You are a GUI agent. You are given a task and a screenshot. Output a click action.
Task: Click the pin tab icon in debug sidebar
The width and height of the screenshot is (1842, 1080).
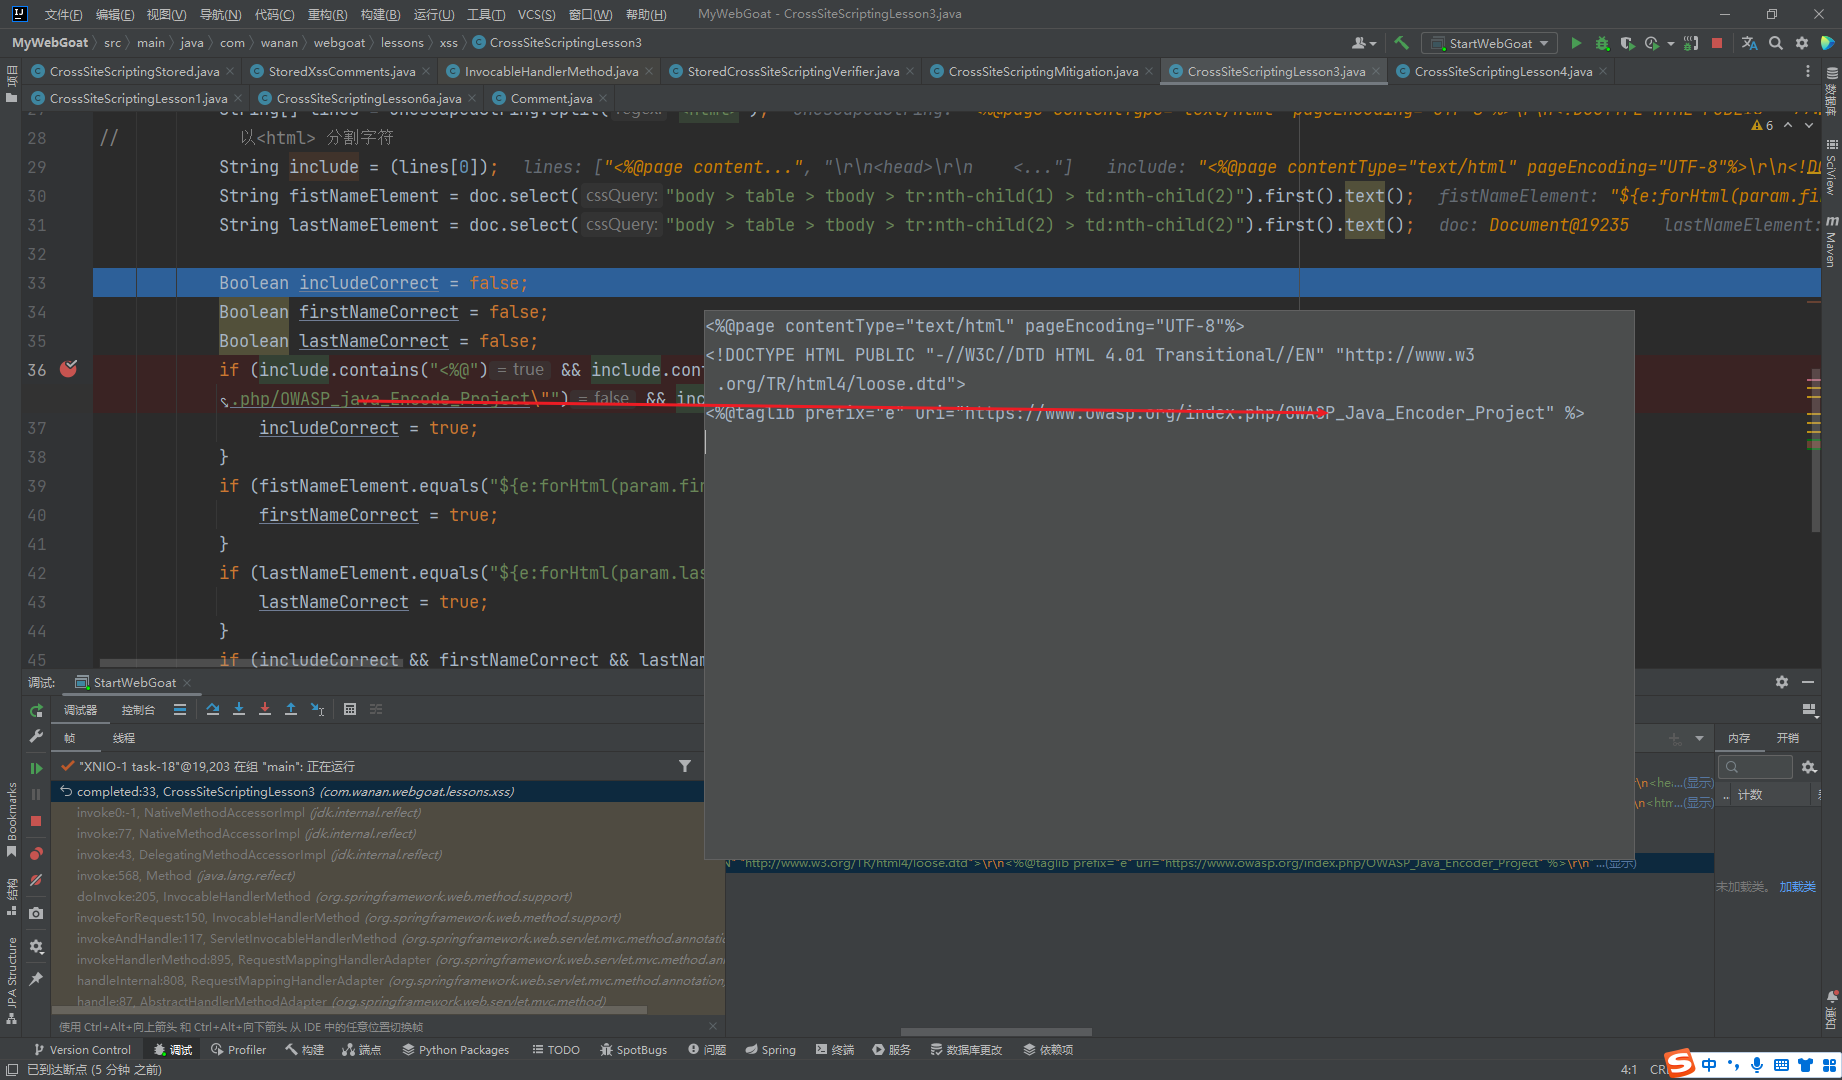(36, 978)
